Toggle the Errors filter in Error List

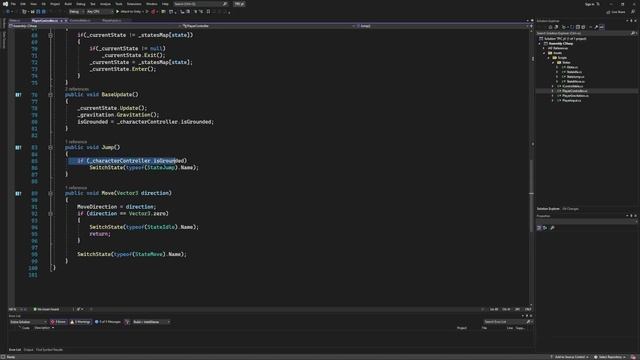click(58, 322)
